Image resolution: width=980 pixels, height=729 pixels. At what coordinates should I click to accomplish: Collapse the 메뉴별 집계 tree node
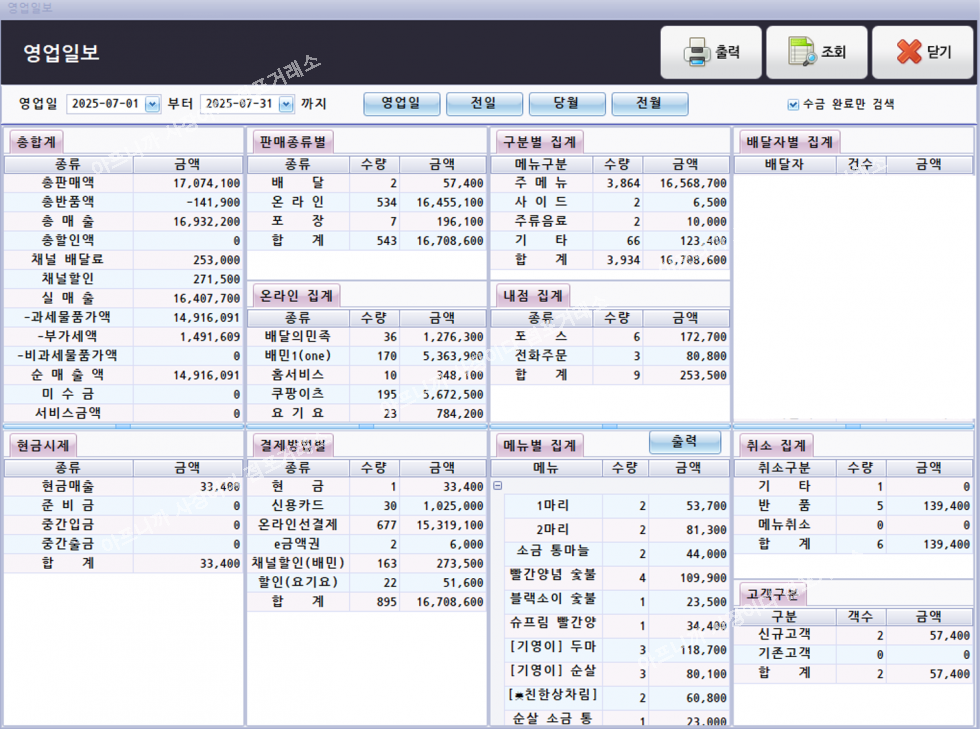(497, 486)
